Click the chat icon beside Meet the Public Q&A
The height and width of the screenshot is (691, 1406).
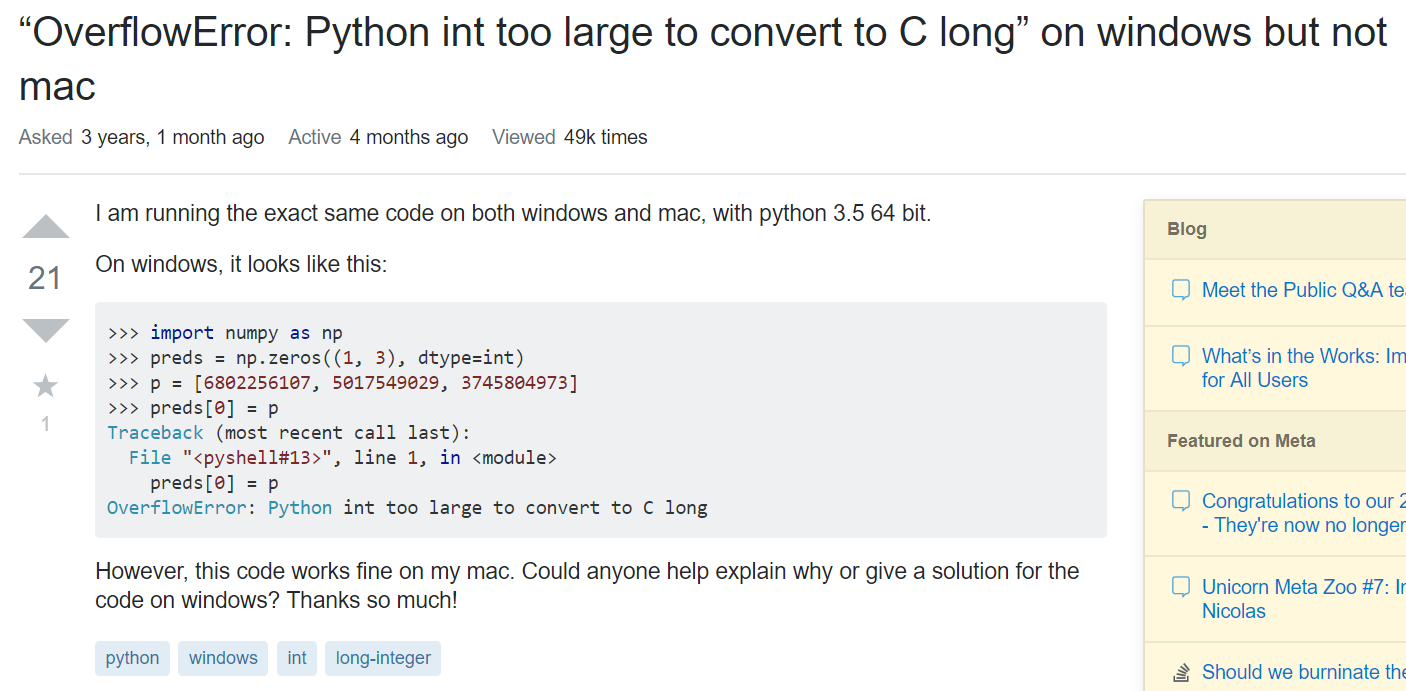[x=1180, y=290]
